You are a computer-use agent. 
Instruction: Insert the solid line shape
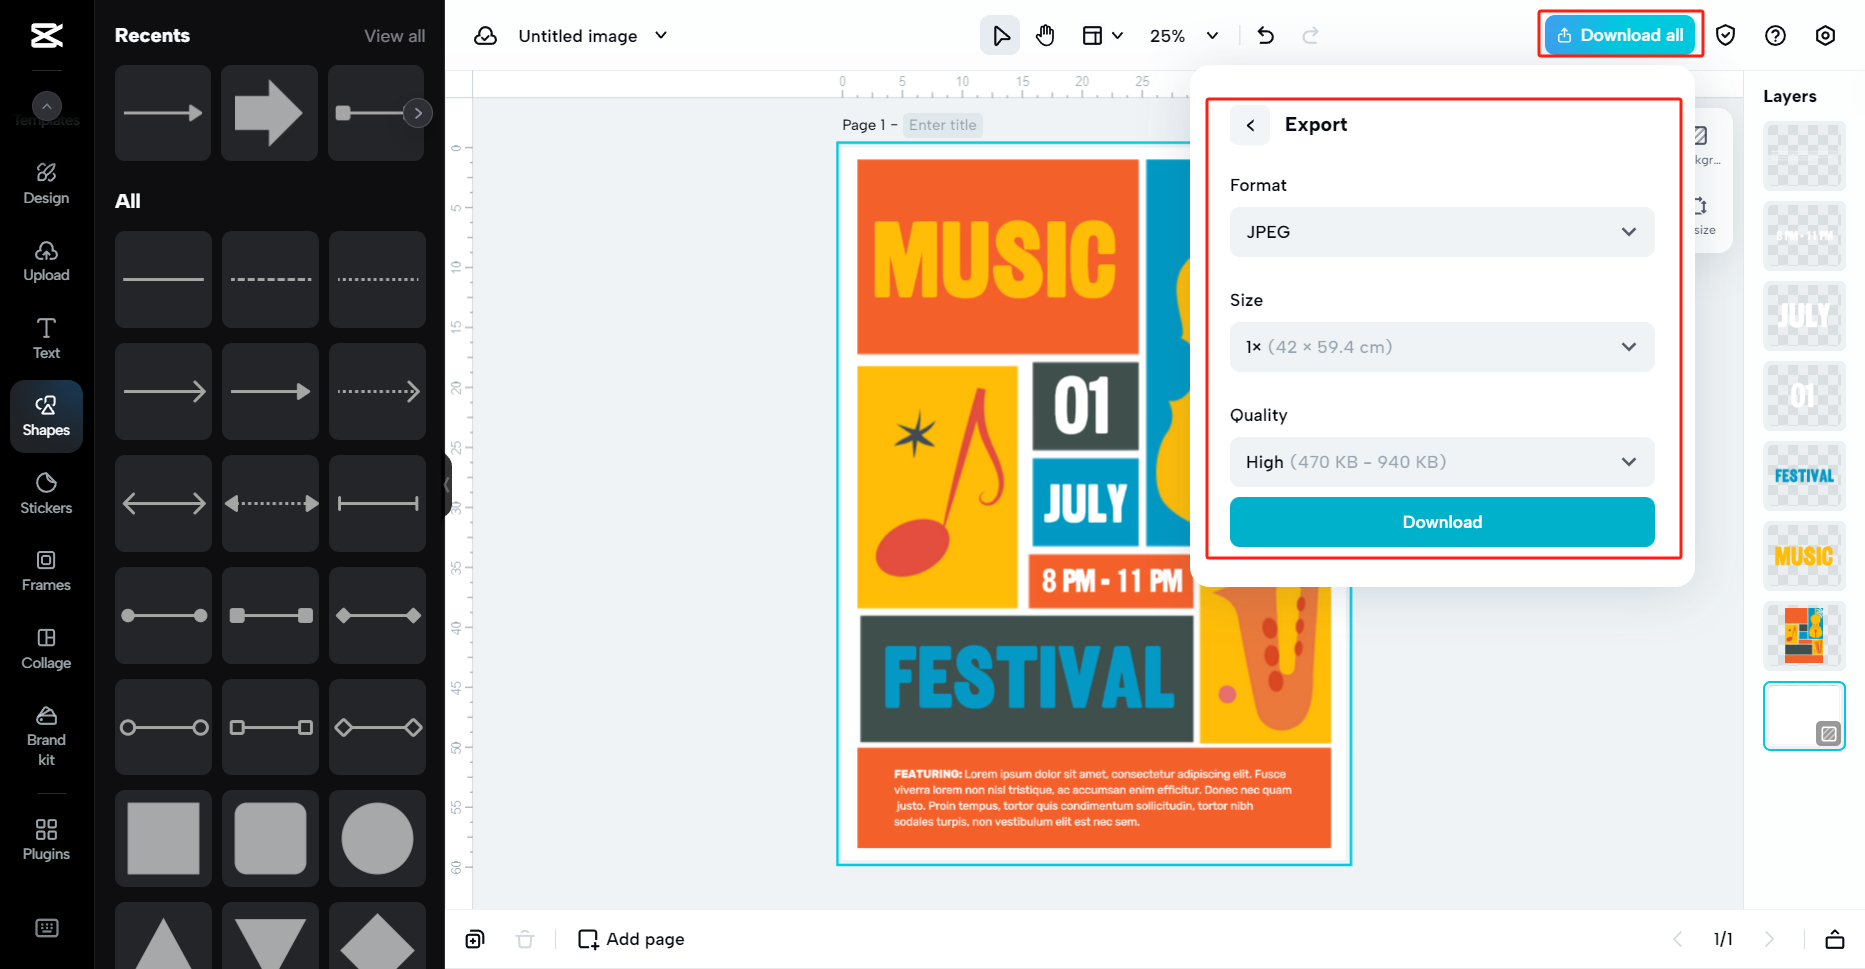click(x=163, y=279)
